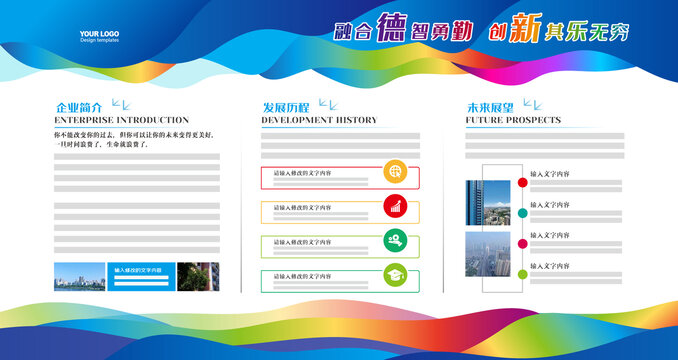Click the red bar chart growth icon

pyautogui.click(x=395, y=206)
